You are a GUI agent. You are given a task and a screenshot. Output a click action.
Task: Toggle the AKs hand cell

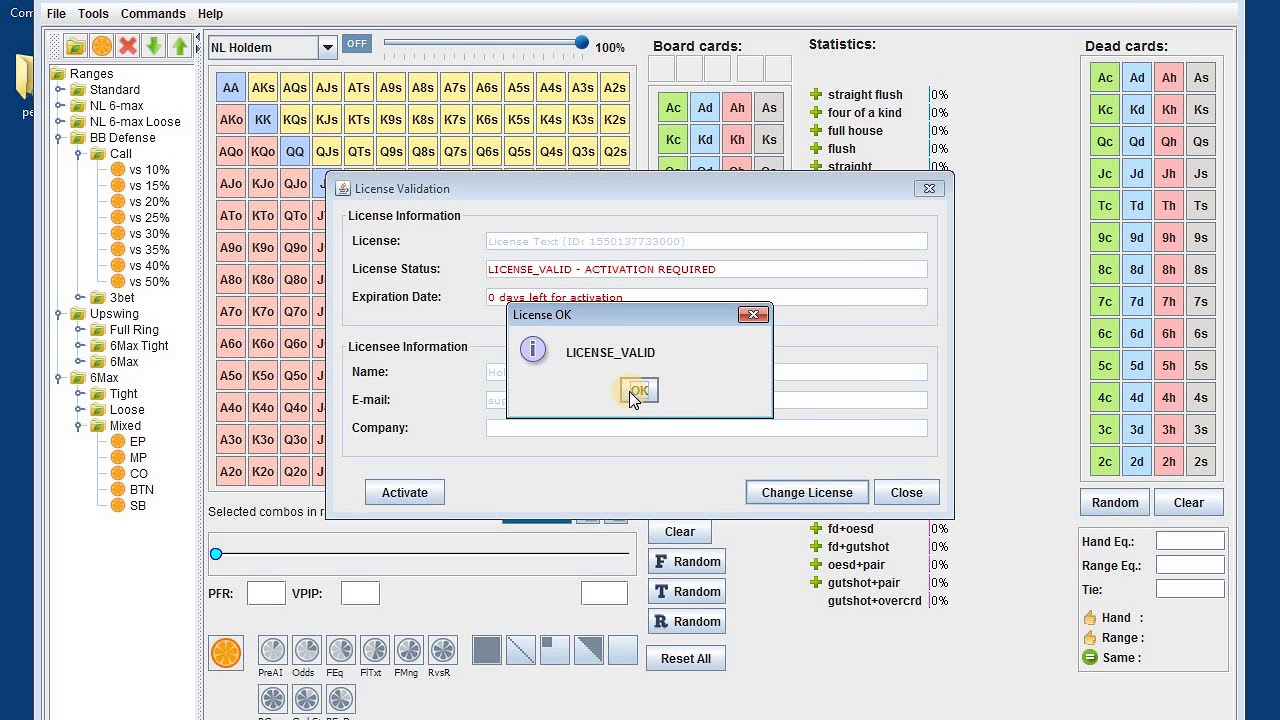(263, 88)
